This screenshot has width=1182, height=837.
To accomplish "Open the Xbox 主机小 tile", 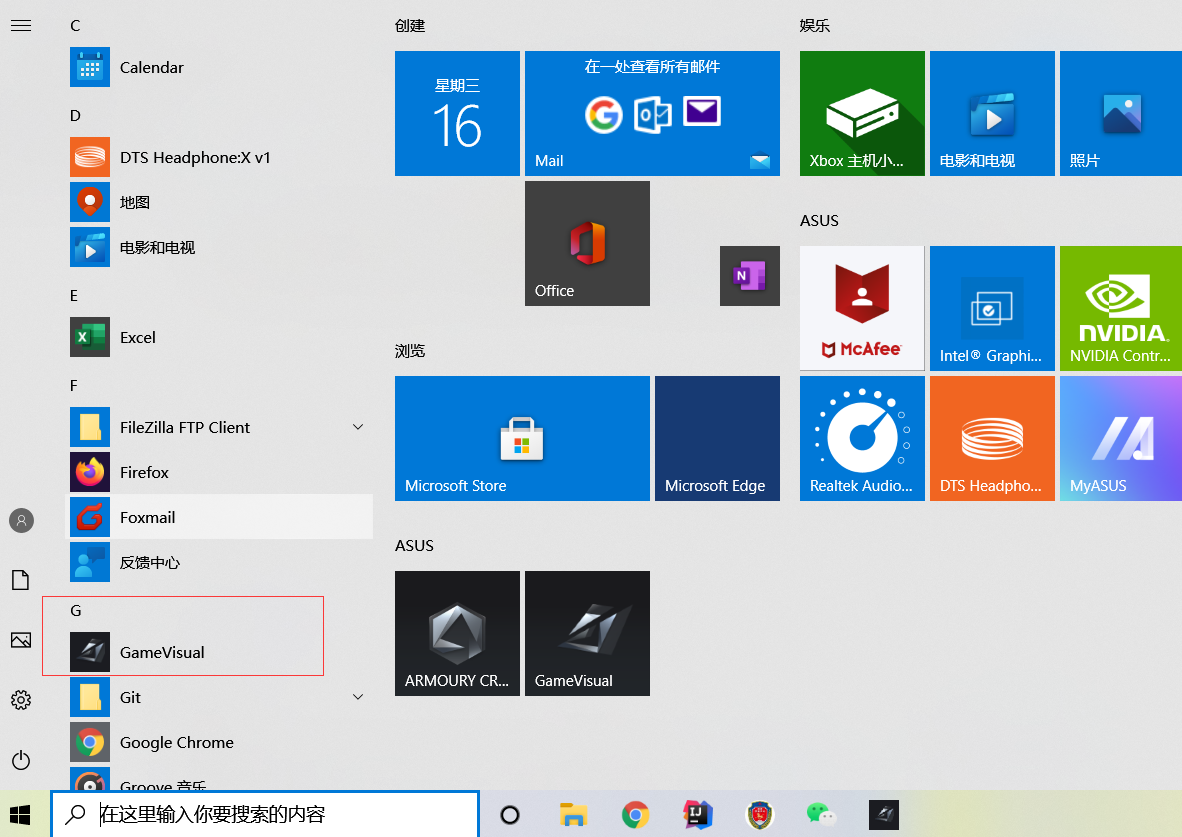I will click(862, 113).
